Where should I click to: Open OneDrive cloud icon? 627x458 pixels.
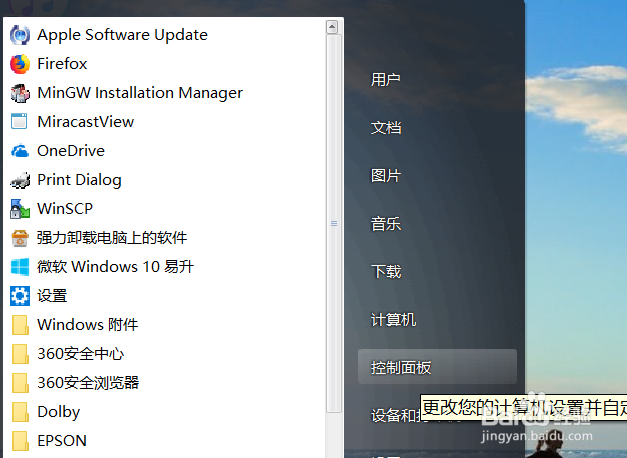point(20,151)
